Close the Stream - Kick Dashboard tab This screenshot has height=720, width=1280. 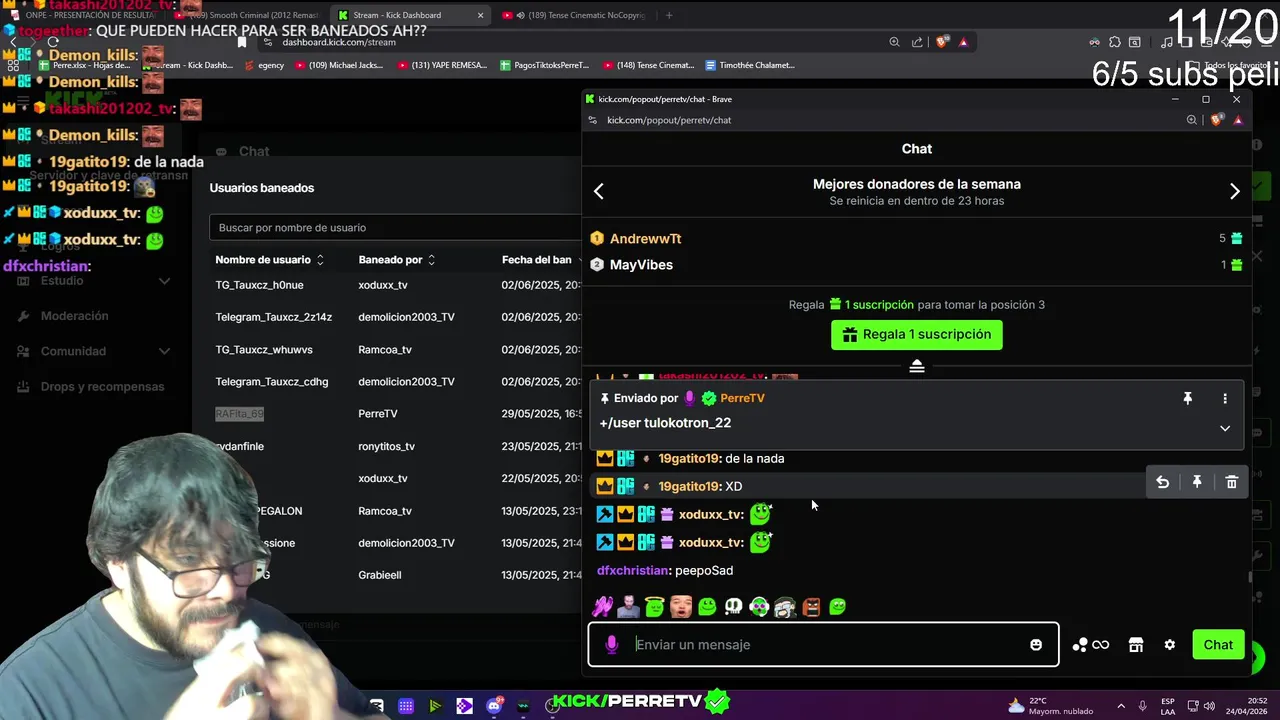point(480,15)
